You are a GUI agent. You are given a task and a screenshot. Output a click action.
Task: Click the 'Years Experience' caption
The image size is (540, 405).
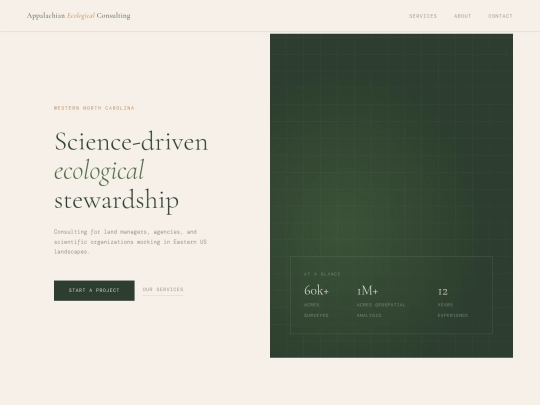(453, 310)
